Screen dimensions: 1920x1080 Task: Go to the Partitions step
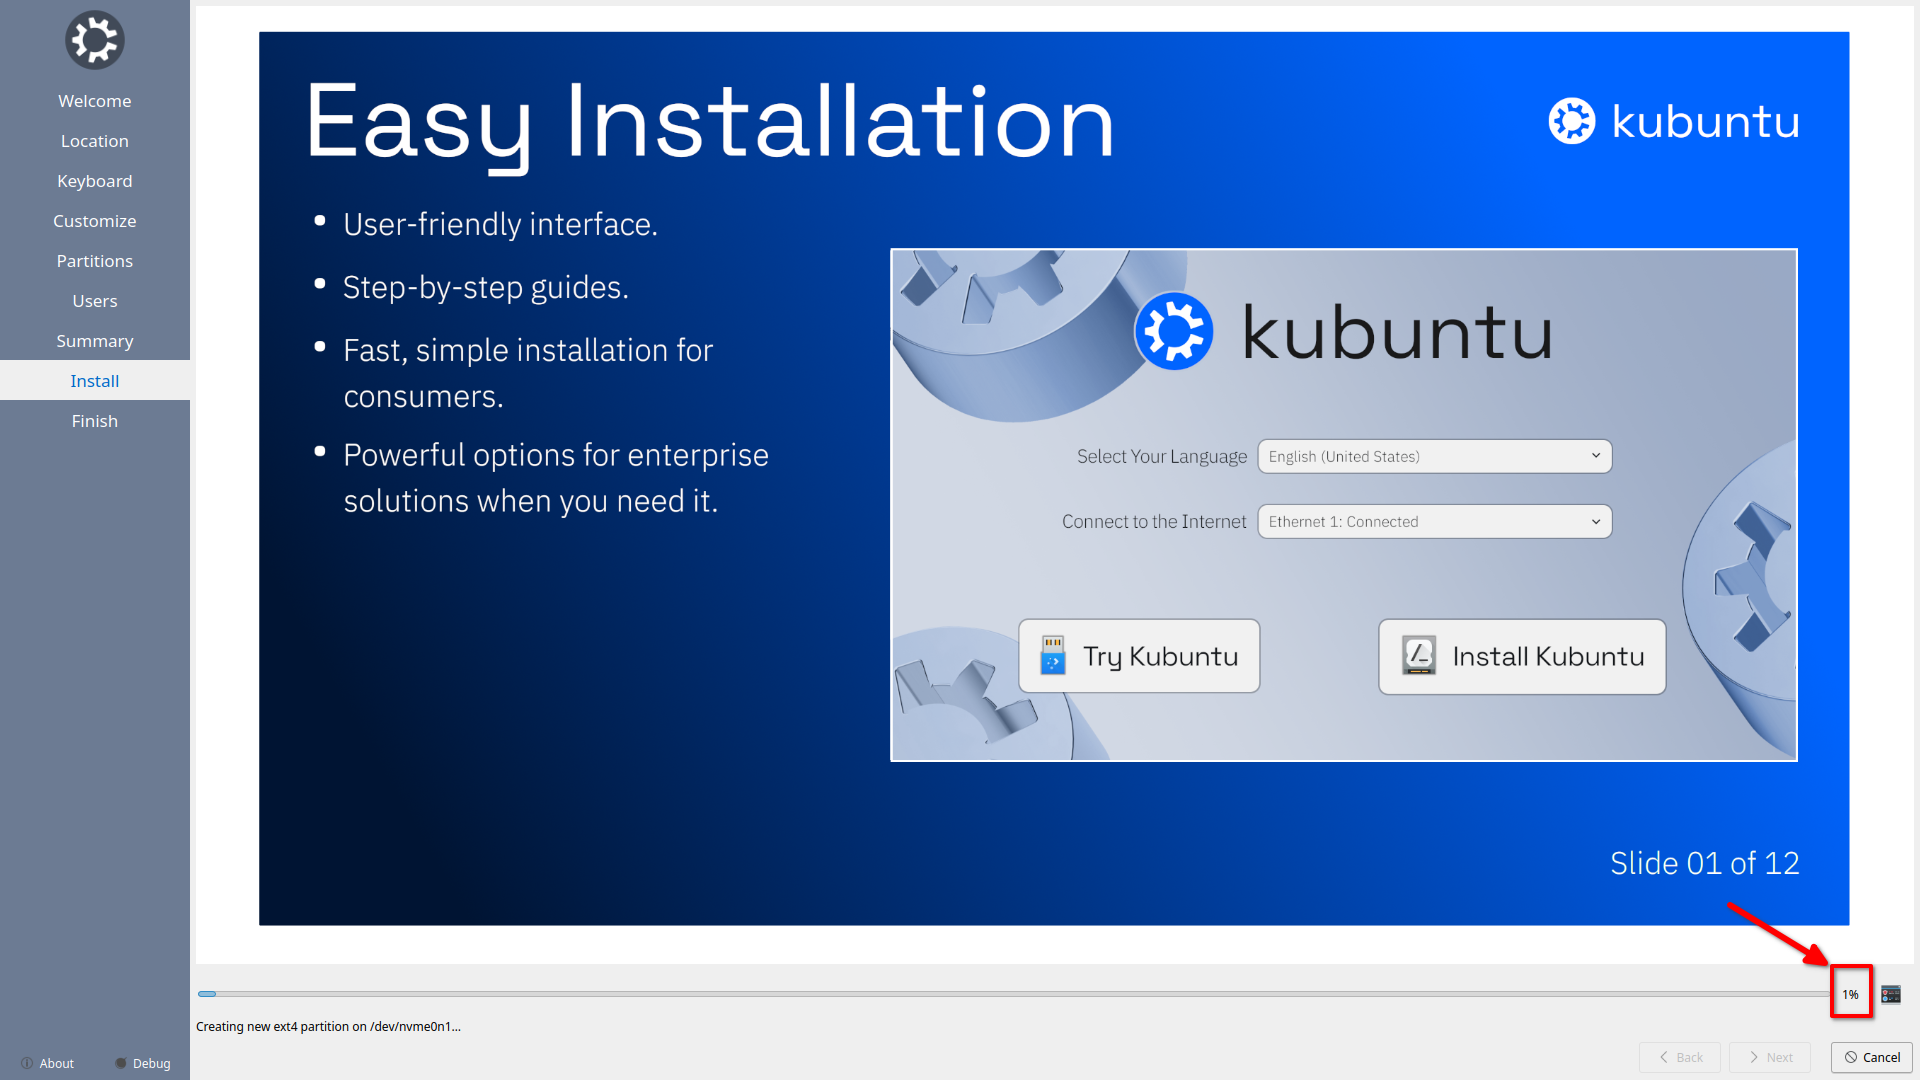point(94,261)
